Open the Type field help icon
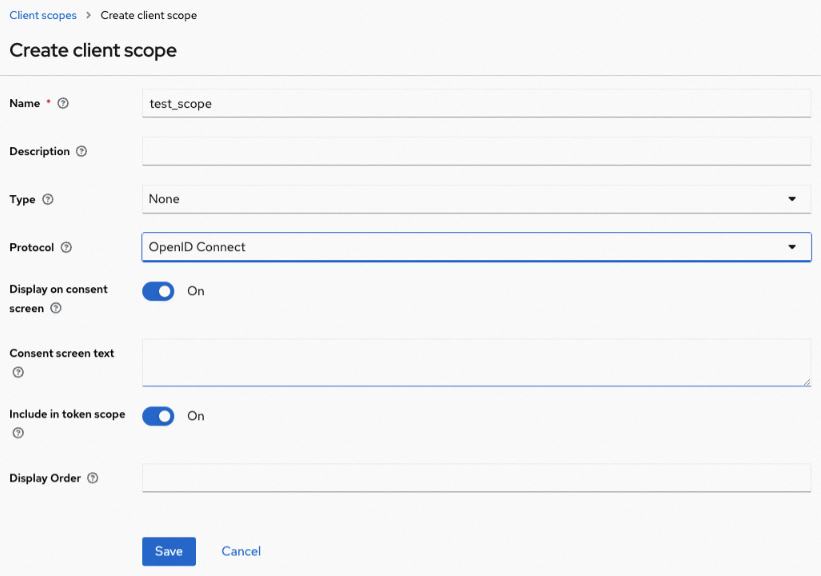This screenshot has width=821, height=576. (x=48, y=200)
